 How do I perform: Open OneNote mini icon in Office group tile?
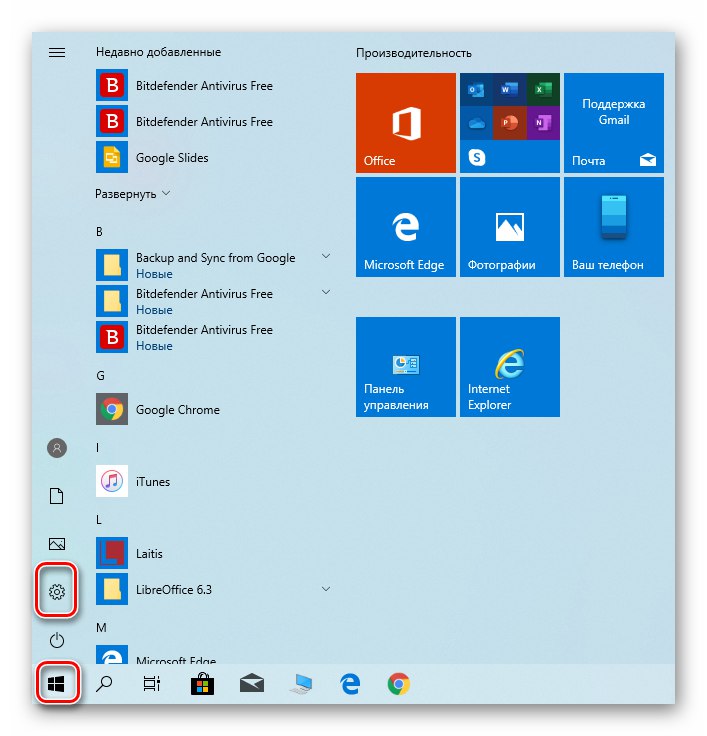coord(543,123)
